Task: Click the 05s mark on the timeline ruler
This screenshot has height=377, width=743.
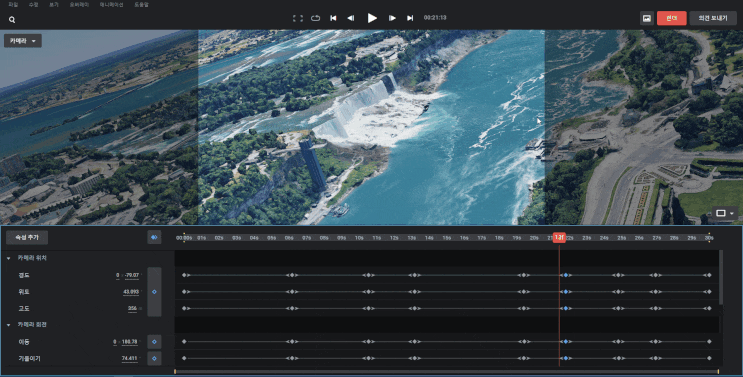Action: point(272,238)
